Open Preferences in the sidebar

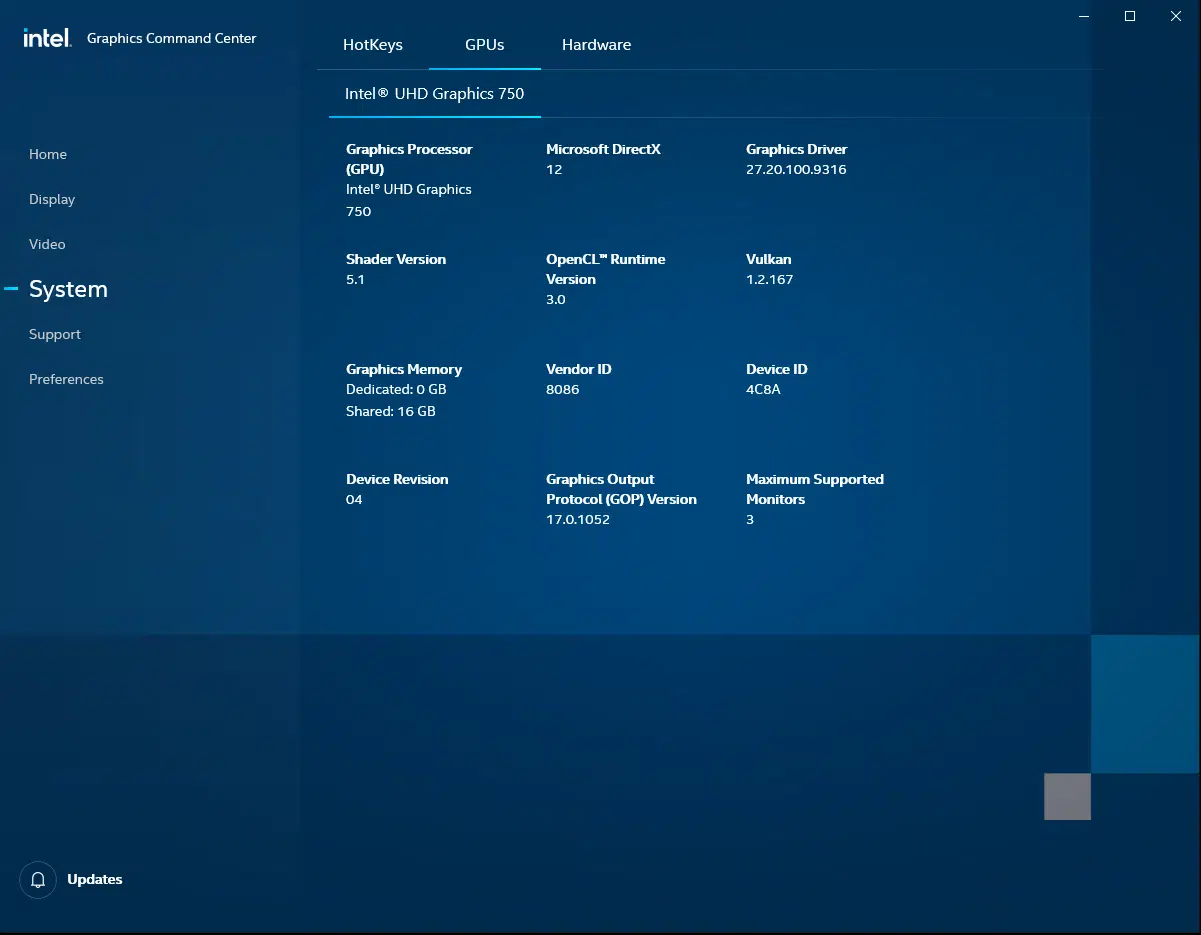click(x=66, y=379)
